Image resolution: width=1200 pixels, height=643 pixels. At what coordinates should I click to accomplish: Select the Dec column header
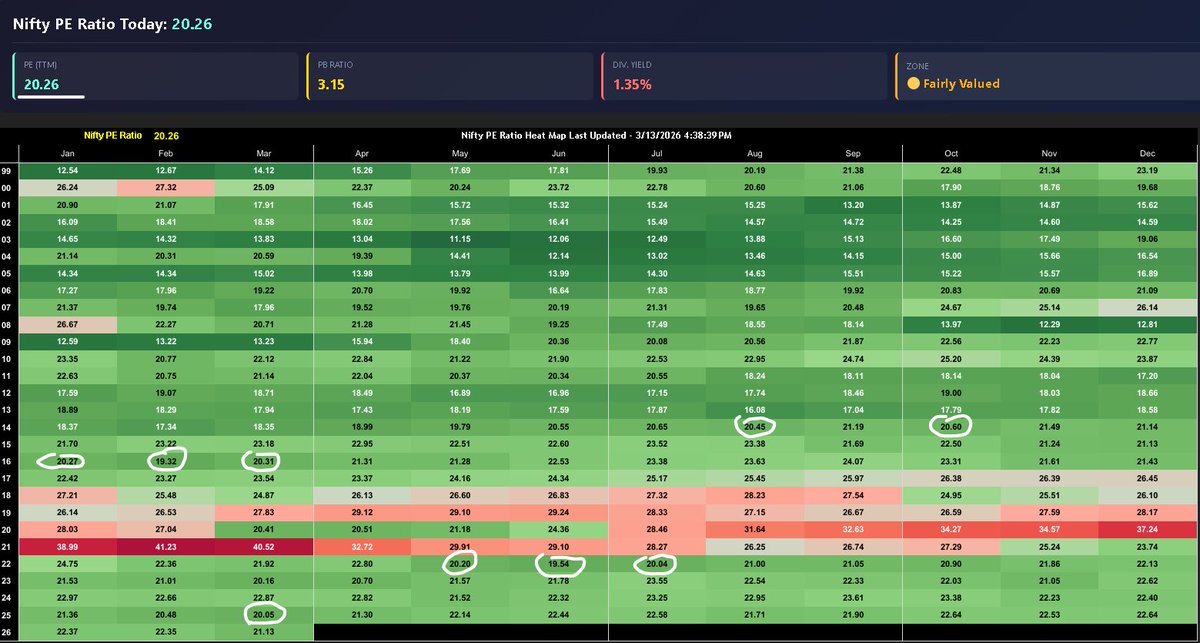pos(1147,153)
